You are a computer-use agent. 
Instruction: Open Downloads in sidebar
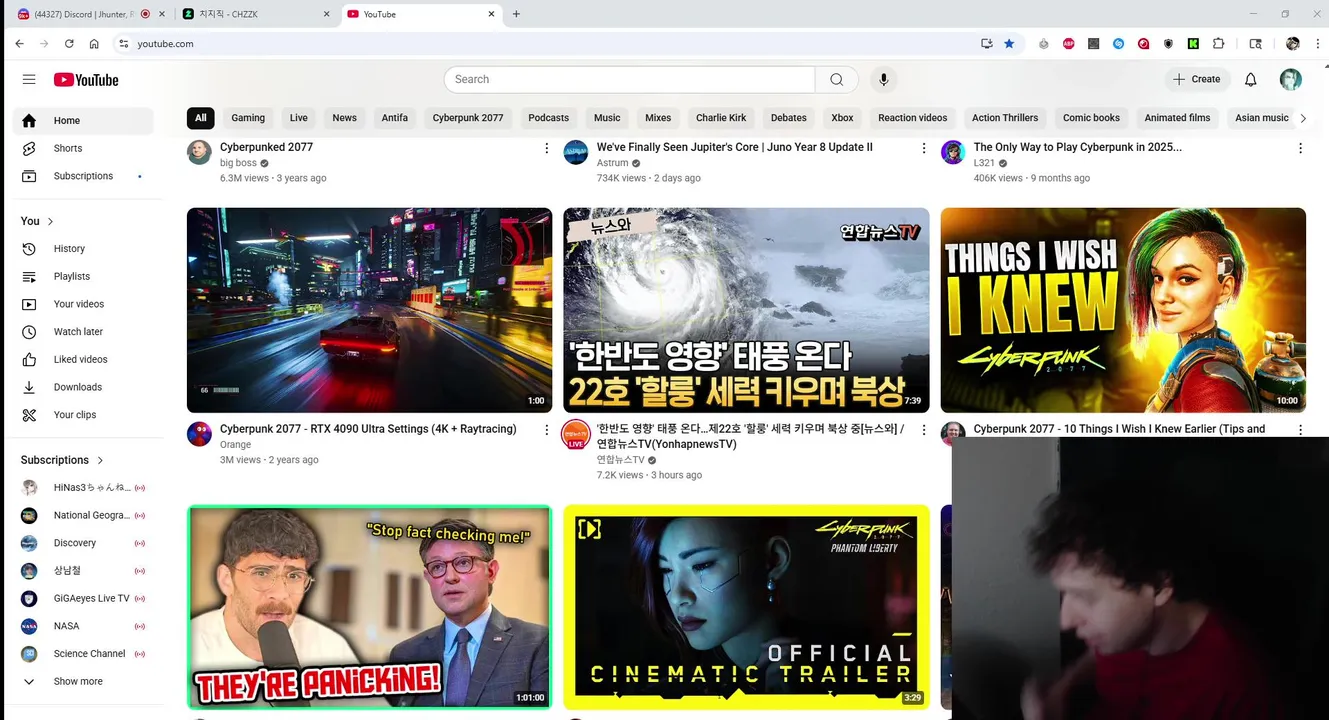[83, 387]
